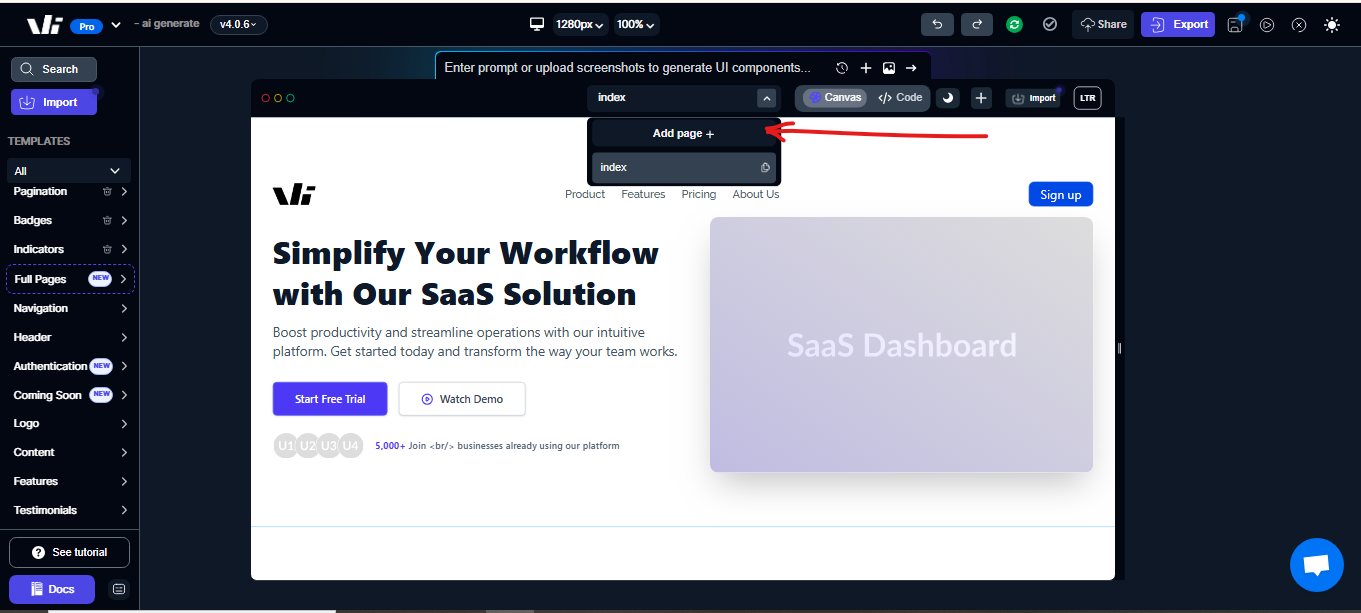1361x613 pixels.
Task: Click the Windframe logo in the top-left
Action: 45,25
